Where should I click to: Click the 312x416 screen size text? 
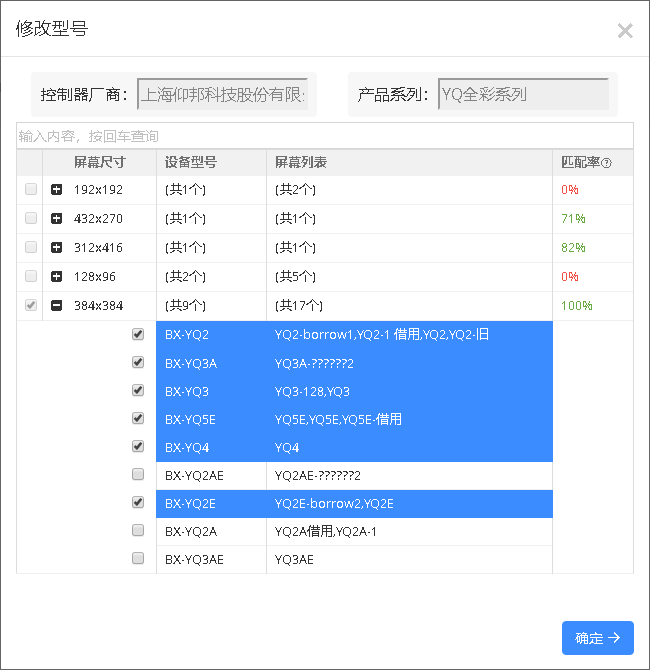[98, 247]
